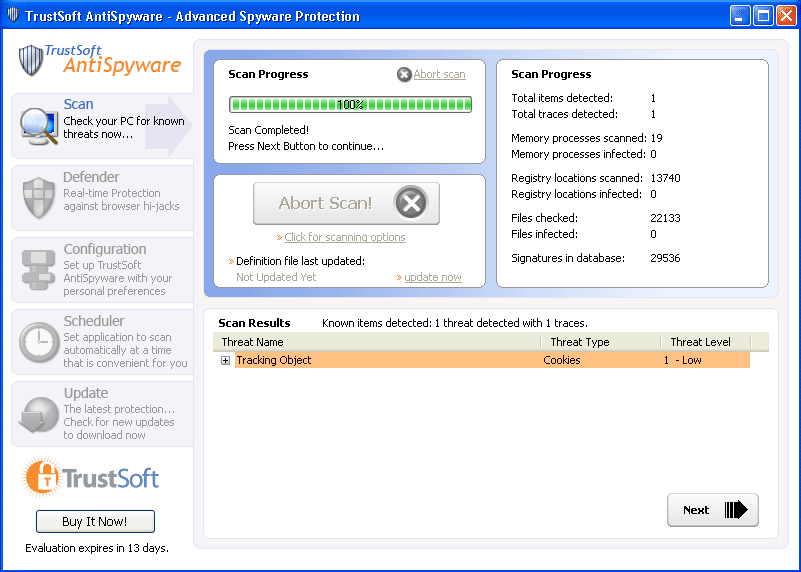
Task: Sort results by Threat Name column
Action: [x=377, y=342]
